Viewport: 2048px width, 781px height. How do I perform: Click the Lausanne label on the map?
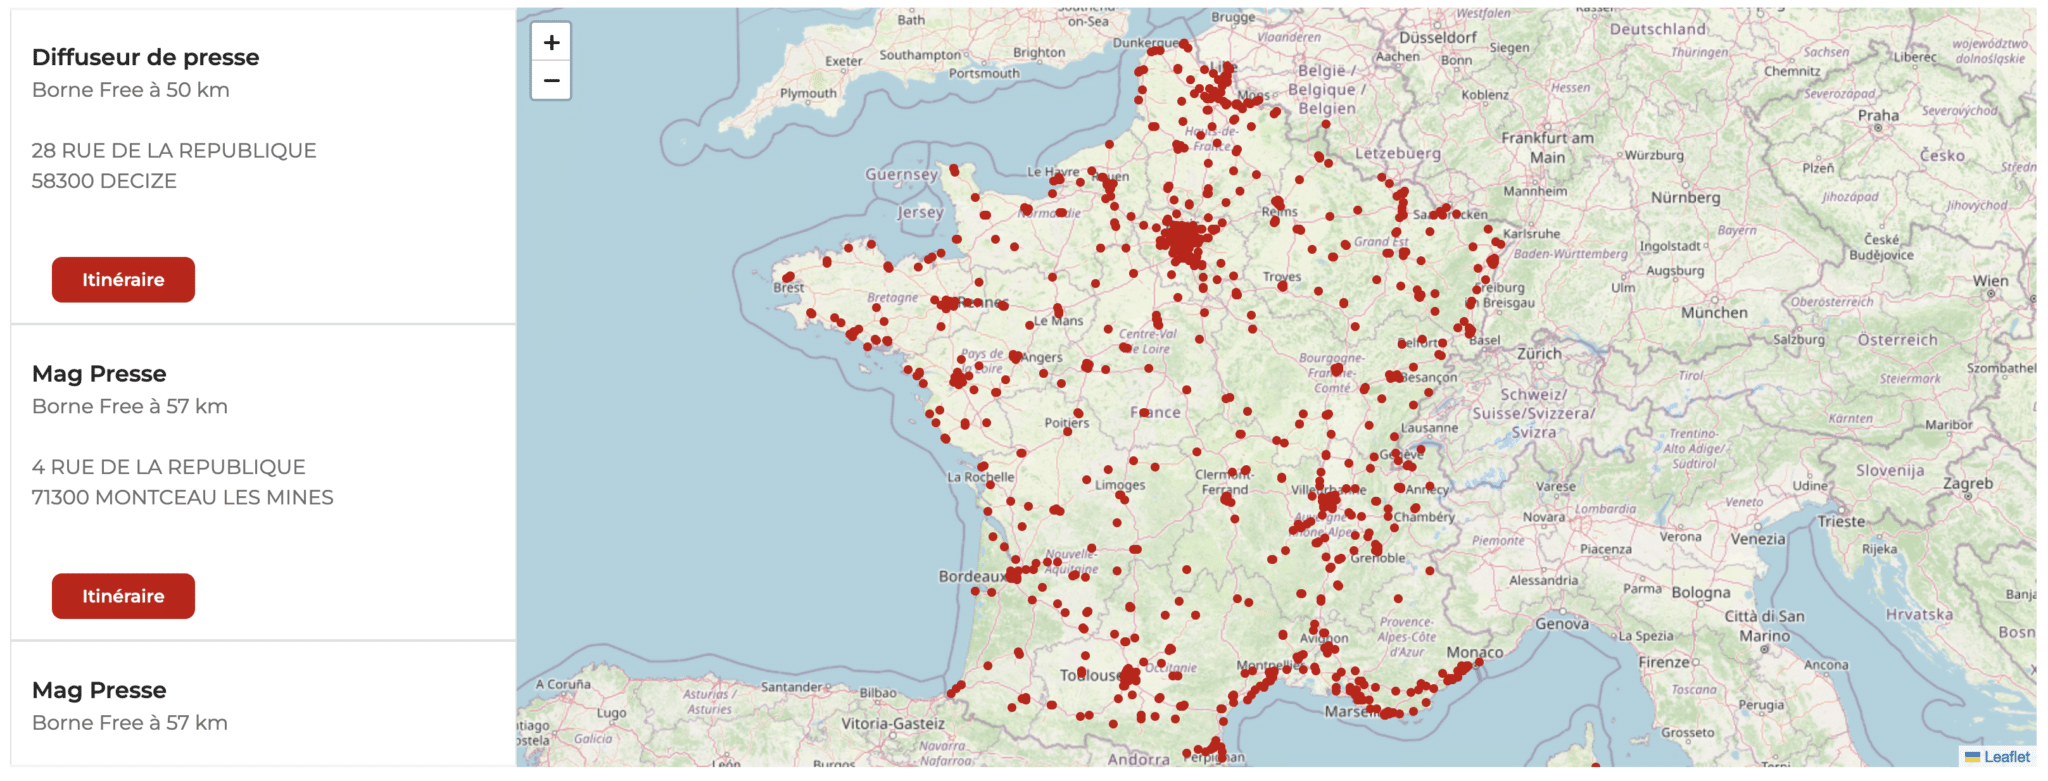1429,428
